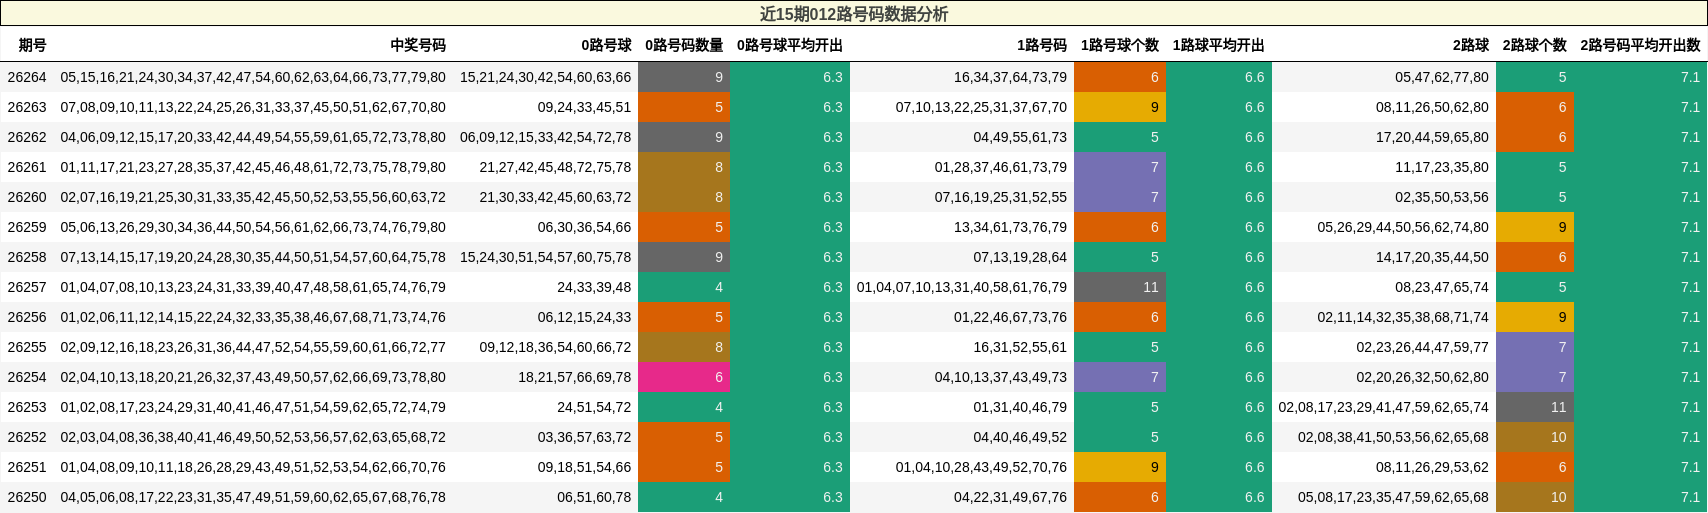This screenshot has width=1708, height=513.
Task: Click the 2路球 column header
Action: [1471, 45]
